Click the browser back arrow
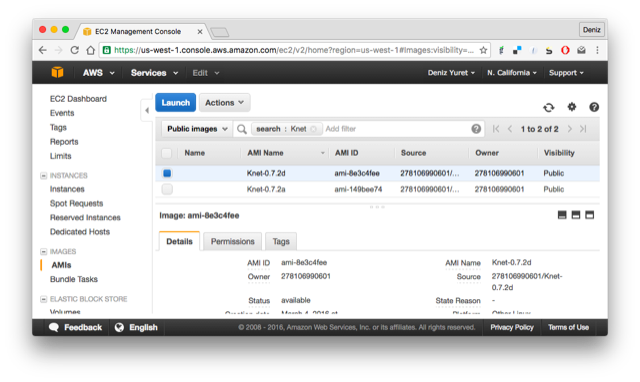 click(x=42, y=50)
